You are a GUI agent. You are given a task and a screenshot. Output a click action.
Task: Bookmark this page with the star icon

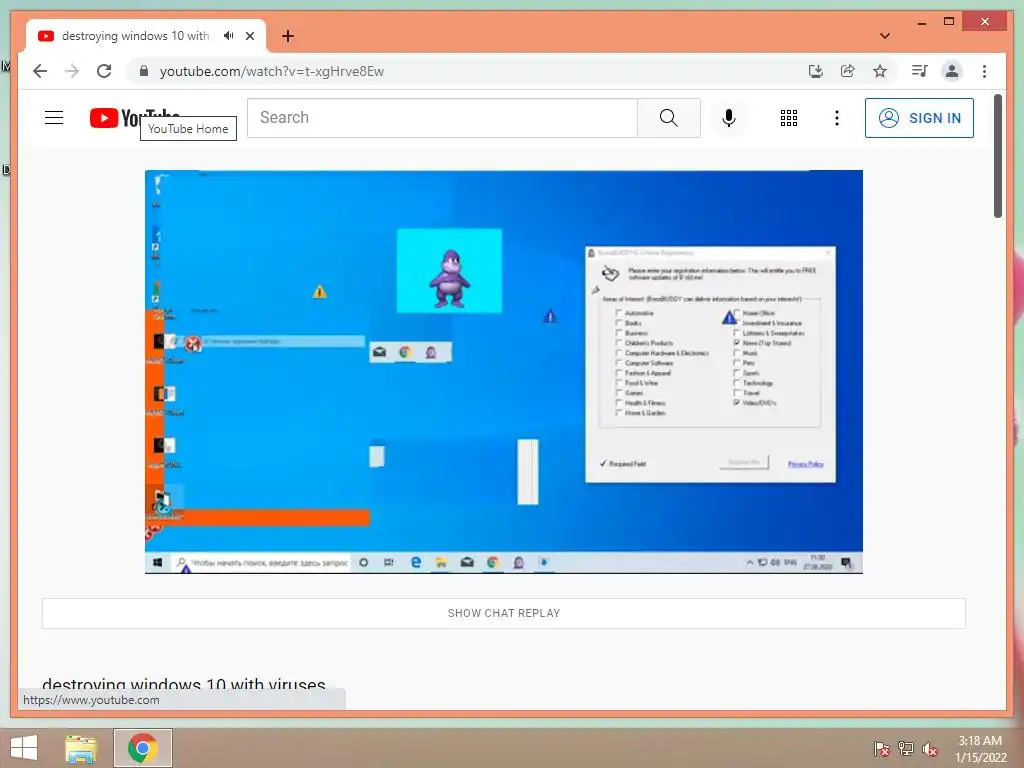click(880, 71)
